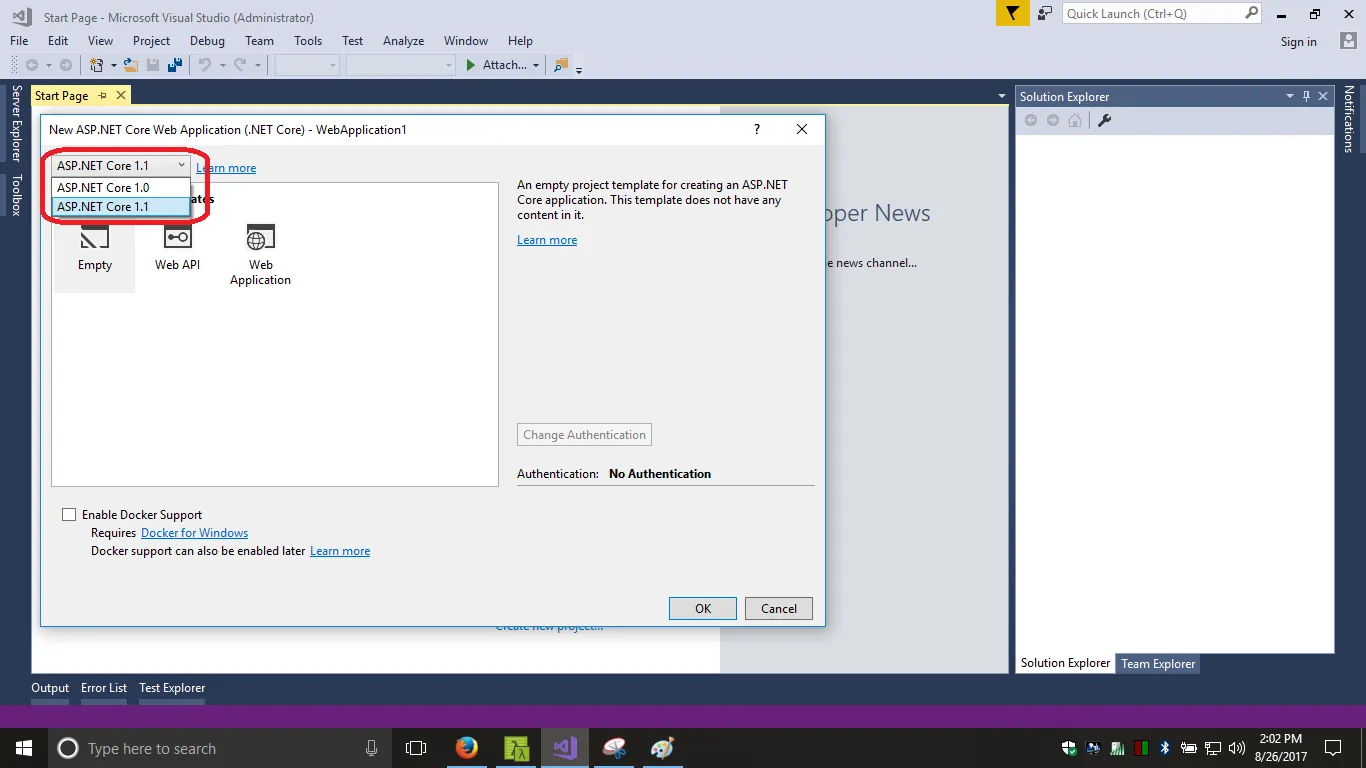Click Learn more beside Docker support text
Viewport: 1366px width, 768px height.
(x=340, y=551)
